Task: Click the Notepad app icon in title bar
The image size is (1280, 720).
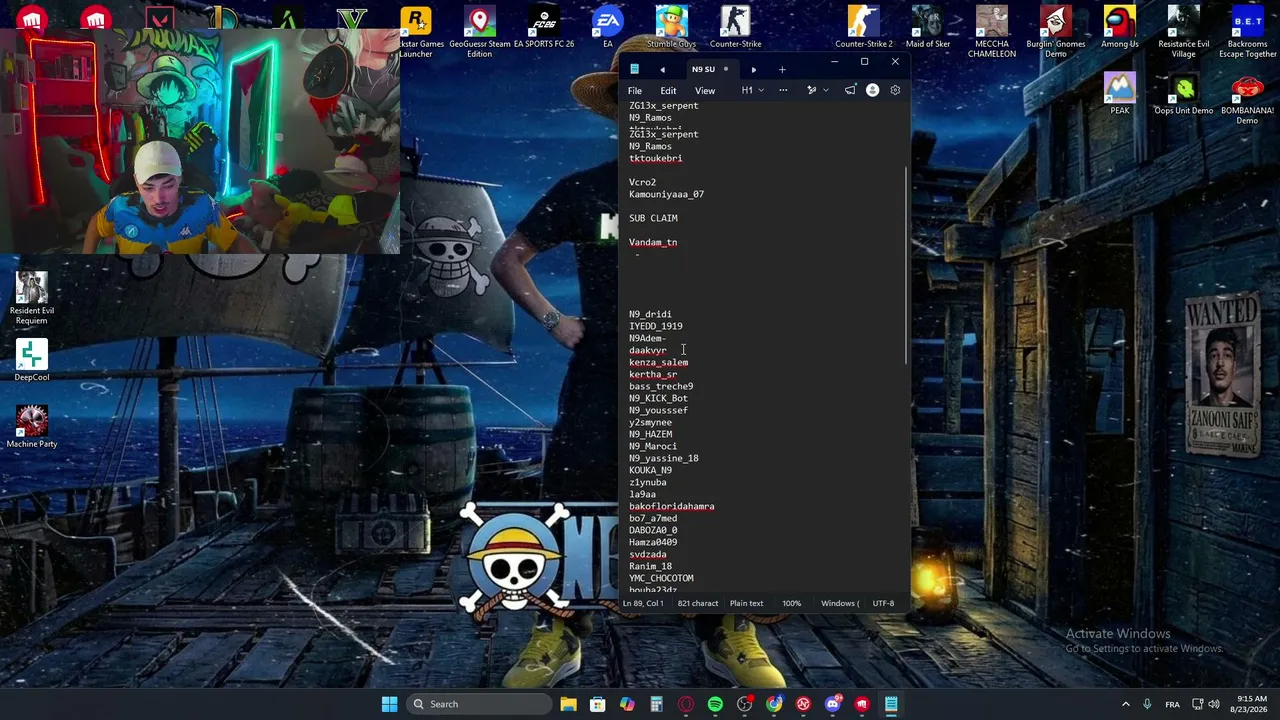Action: (x=634, y=69)
